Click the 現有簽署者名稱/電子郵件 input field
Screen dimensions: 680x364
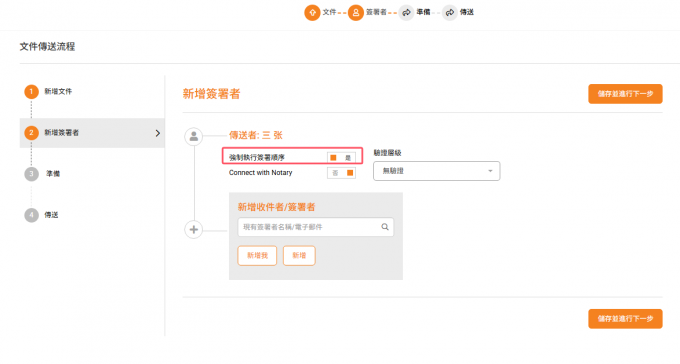pos(316,227)
